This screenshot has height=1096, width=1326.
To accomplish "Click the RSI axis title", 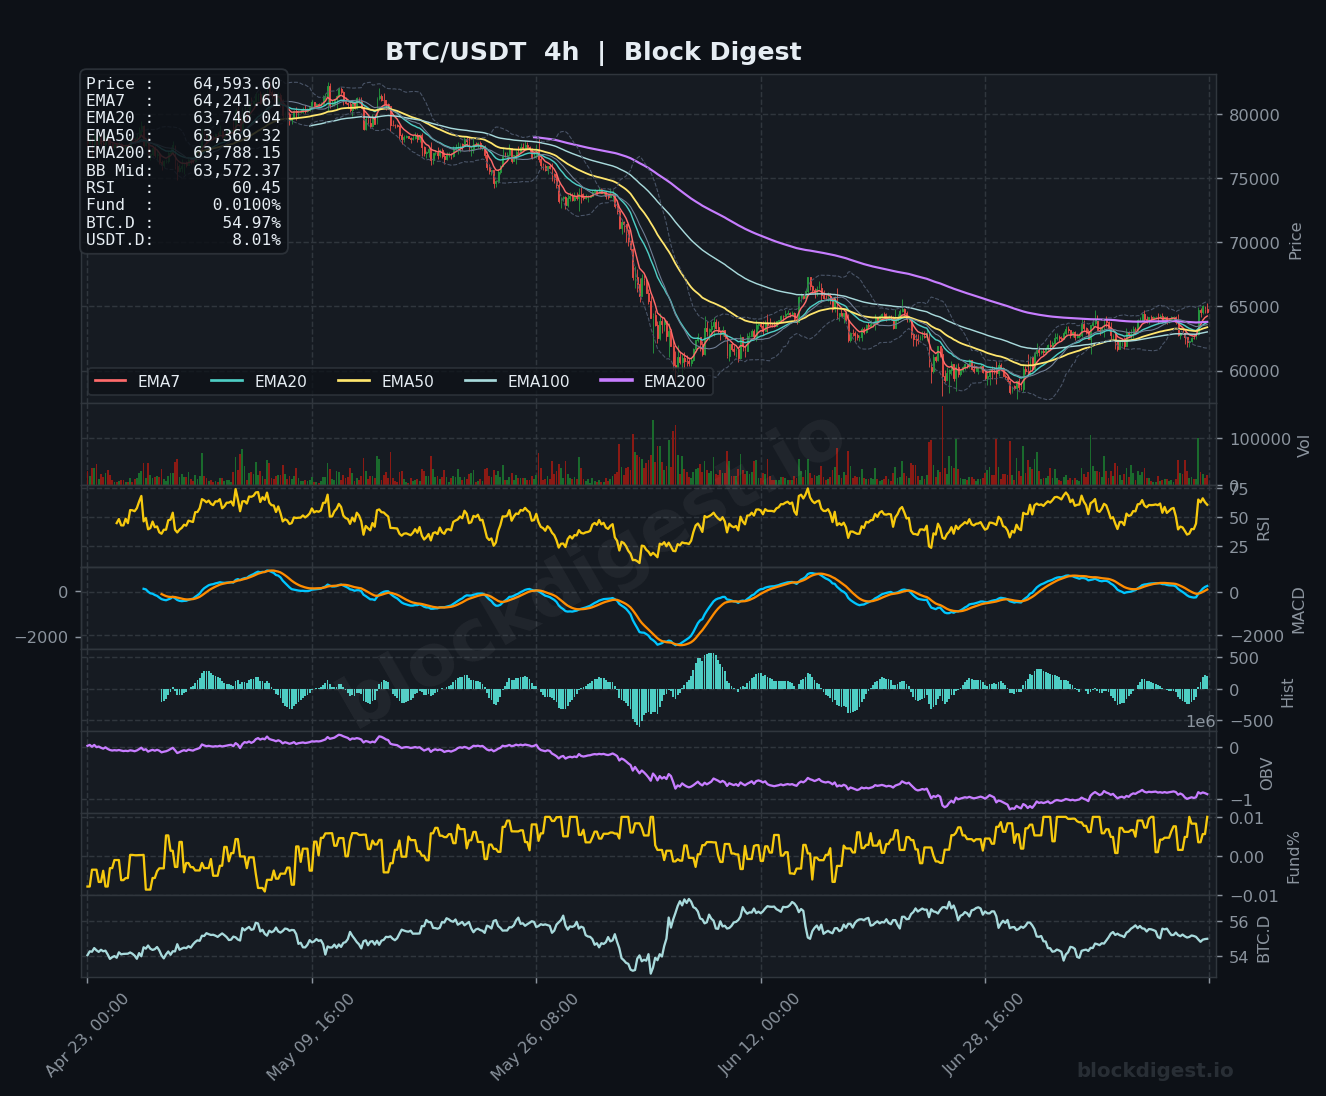I will [1263, 529].
